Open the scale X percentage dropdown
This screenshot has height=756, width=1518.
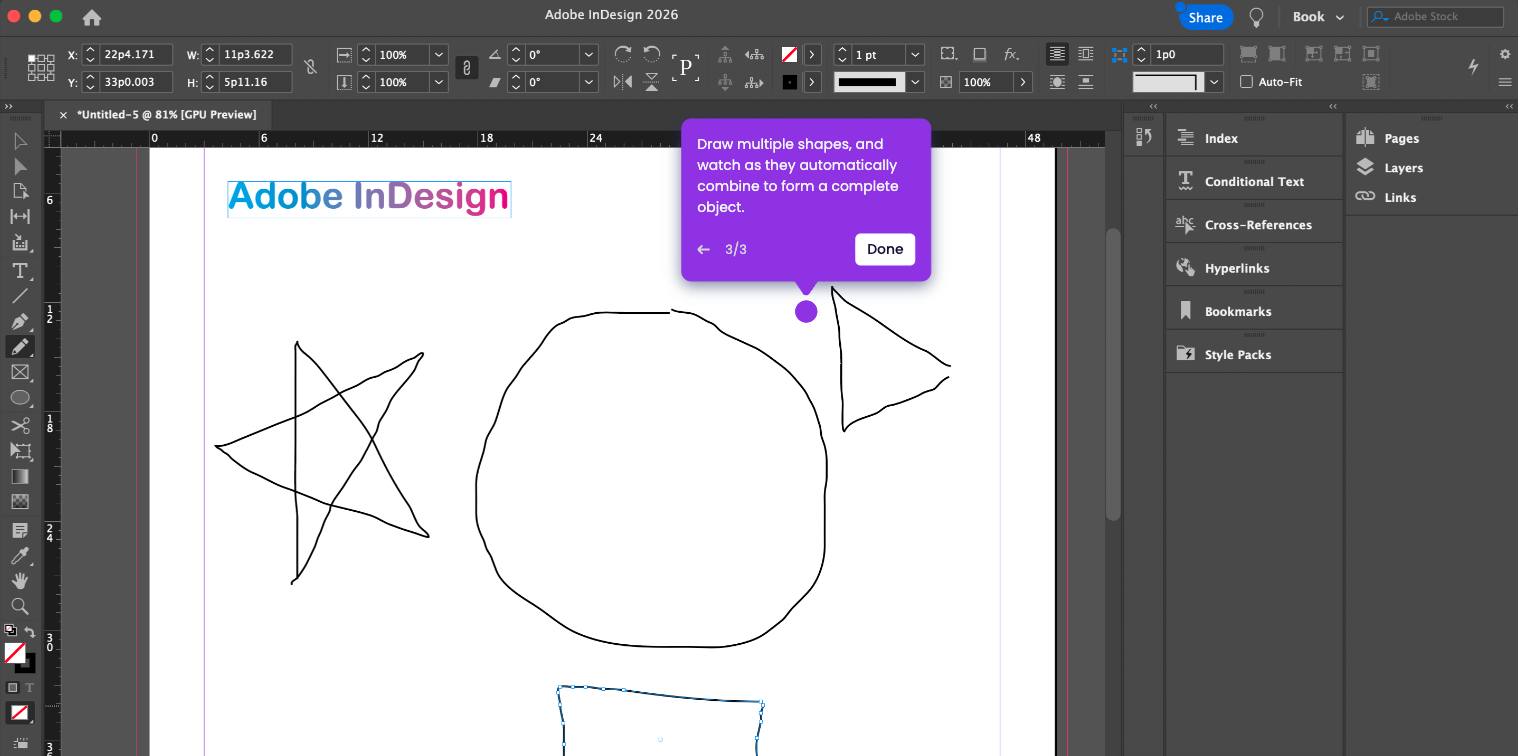pos(439,54)
